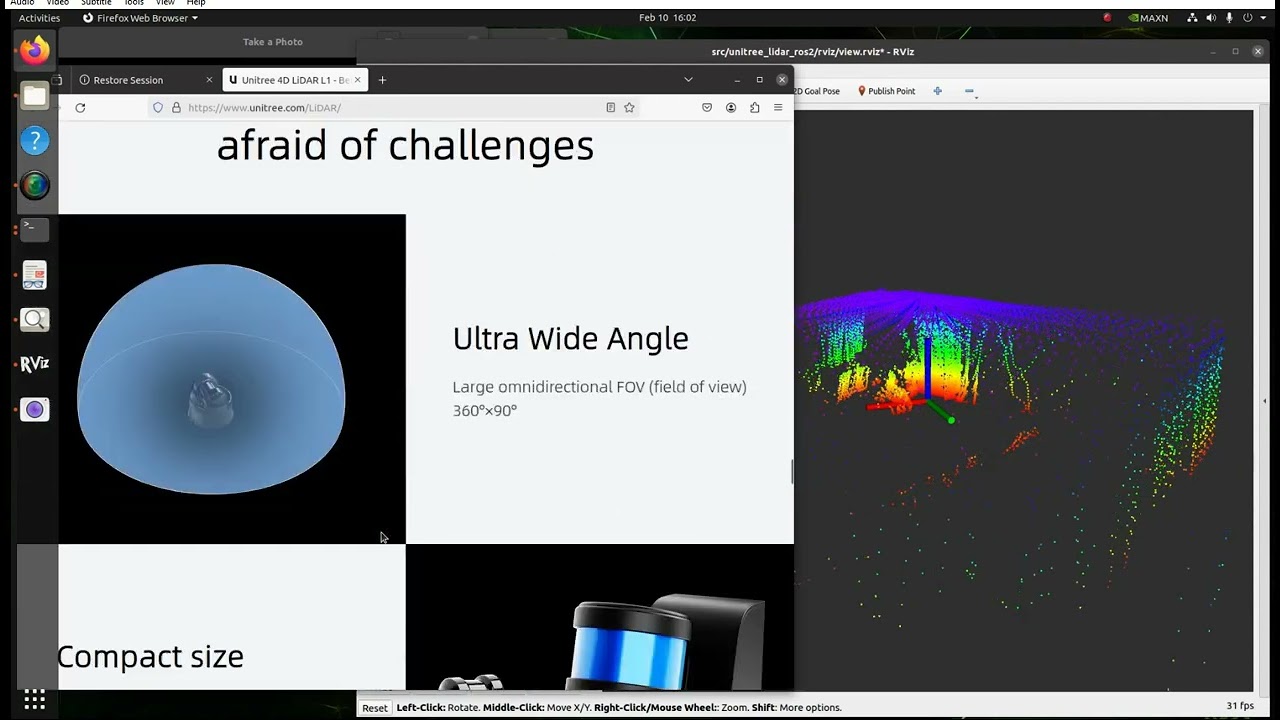Select the Publish Point tool in RViz
1280x720 pixels.
click(887, 91)
